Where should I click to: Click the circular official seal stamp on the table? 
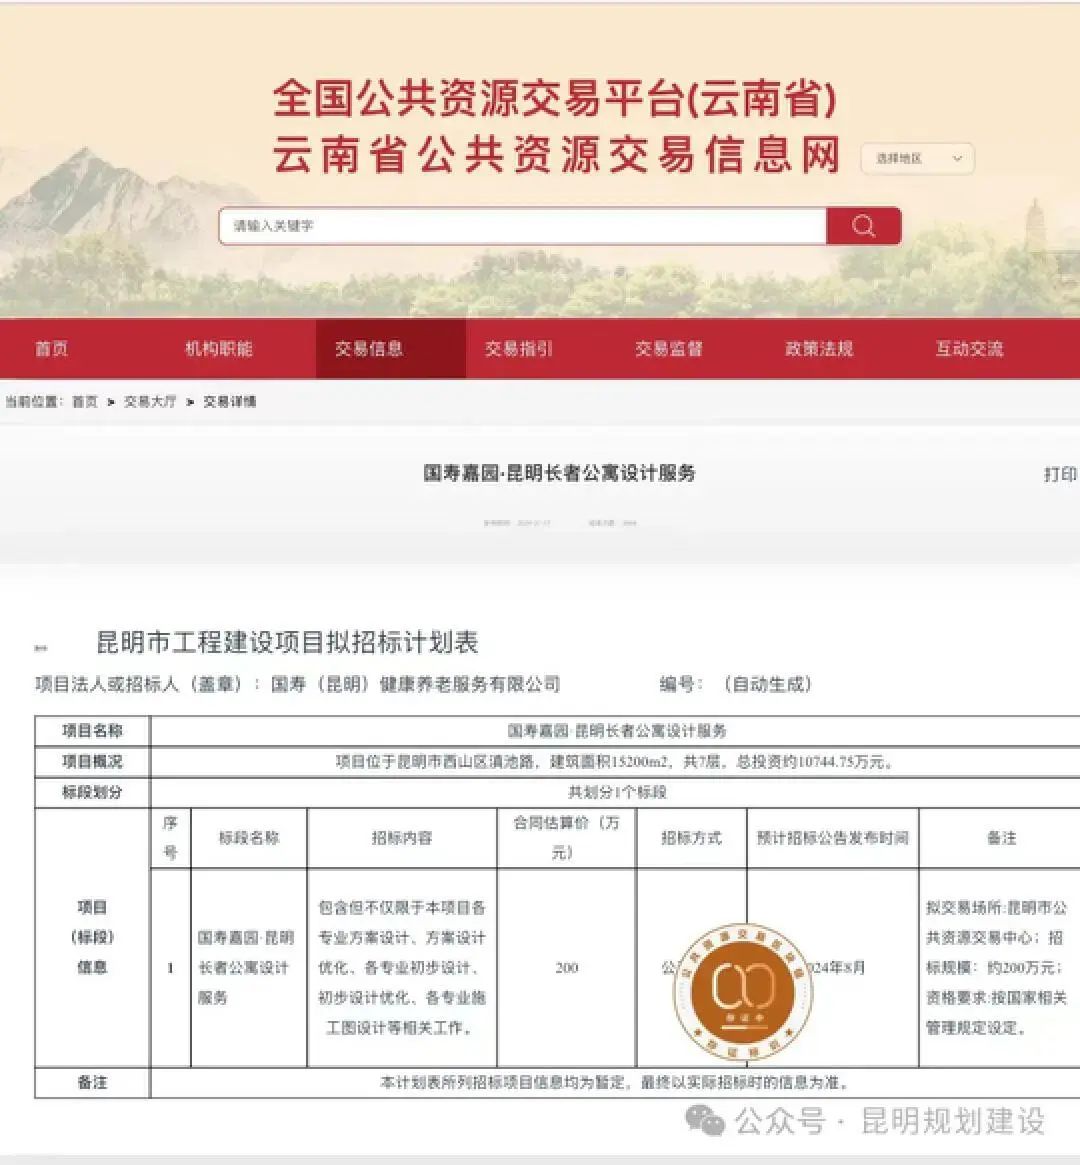pos(744,988)
